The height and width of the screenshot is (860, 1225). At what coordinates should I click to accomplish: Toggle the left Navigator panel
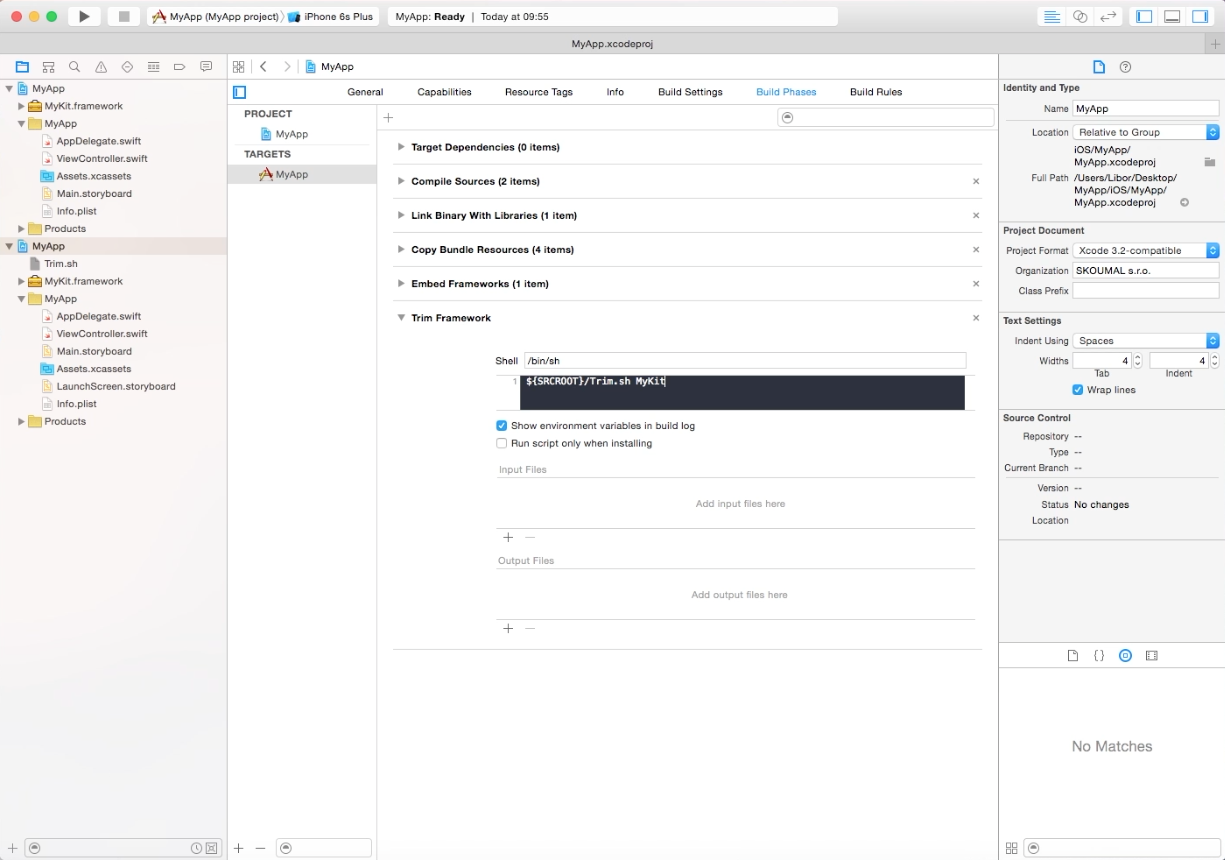click(1144, 16)
